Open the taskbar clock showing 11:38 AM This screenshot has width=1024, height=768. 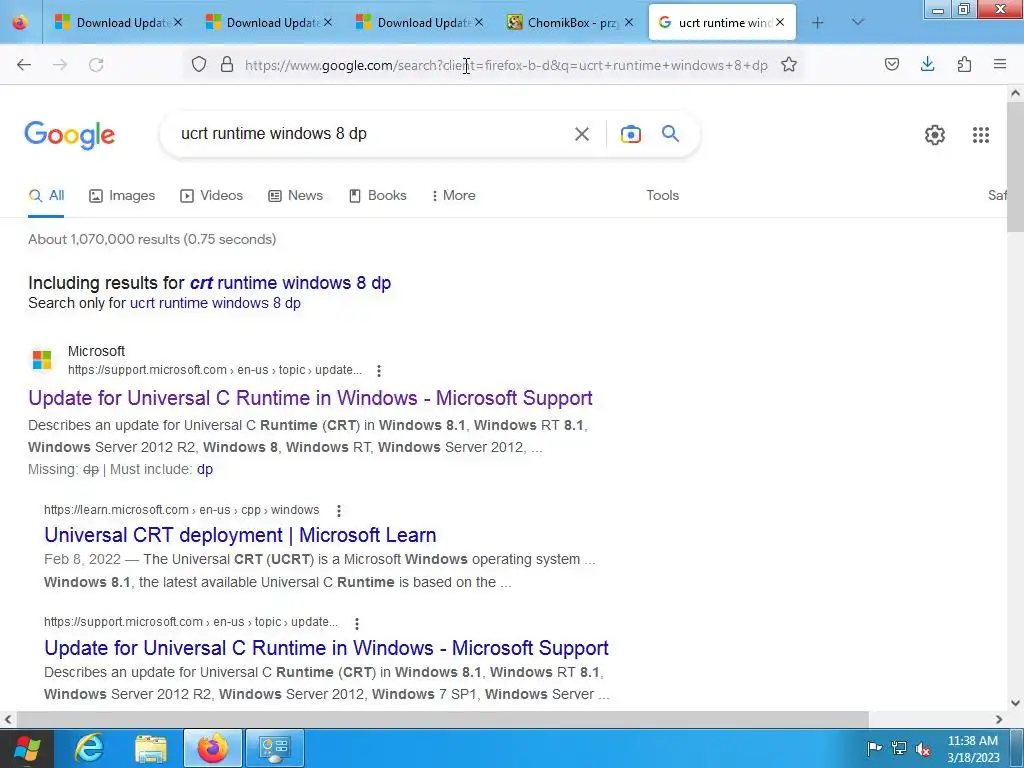973,748
